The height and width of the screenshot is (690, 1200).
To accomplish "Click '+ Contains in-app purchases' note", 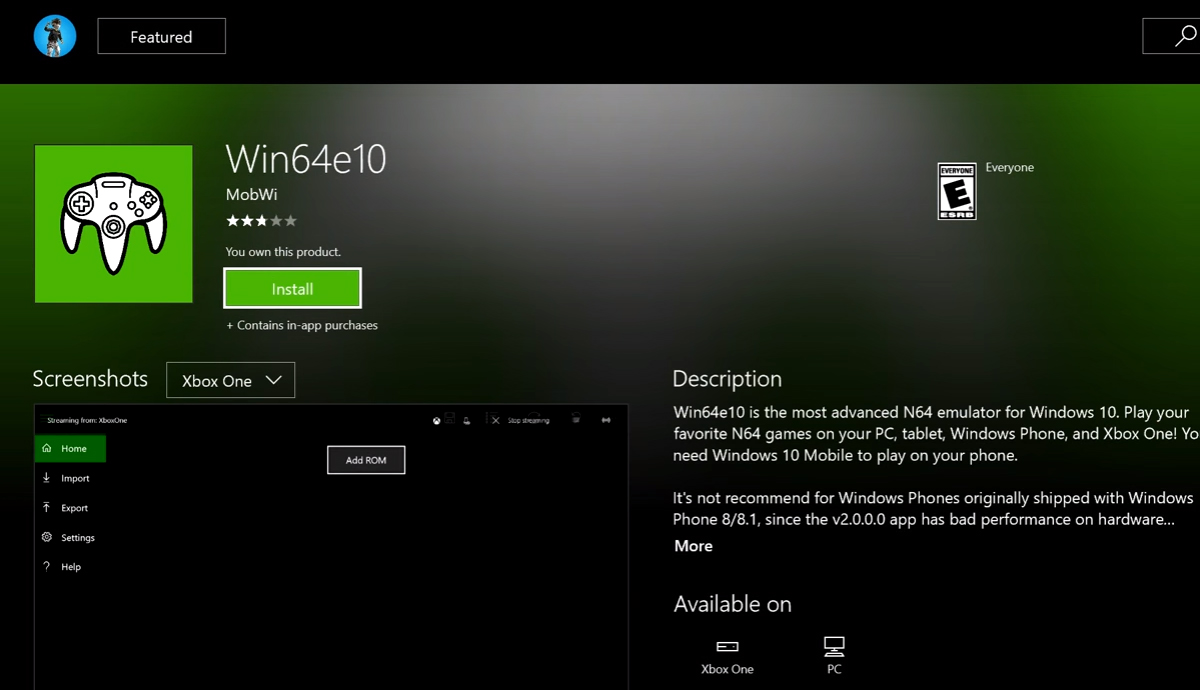I will click(x=302, y=325).
